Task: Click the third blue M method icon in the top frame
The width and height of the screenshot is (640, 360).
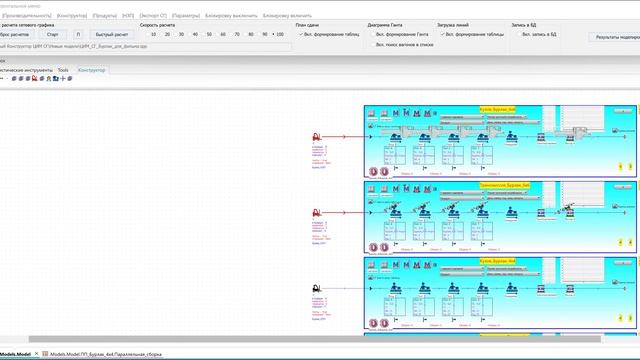Action: coord(417,113)
